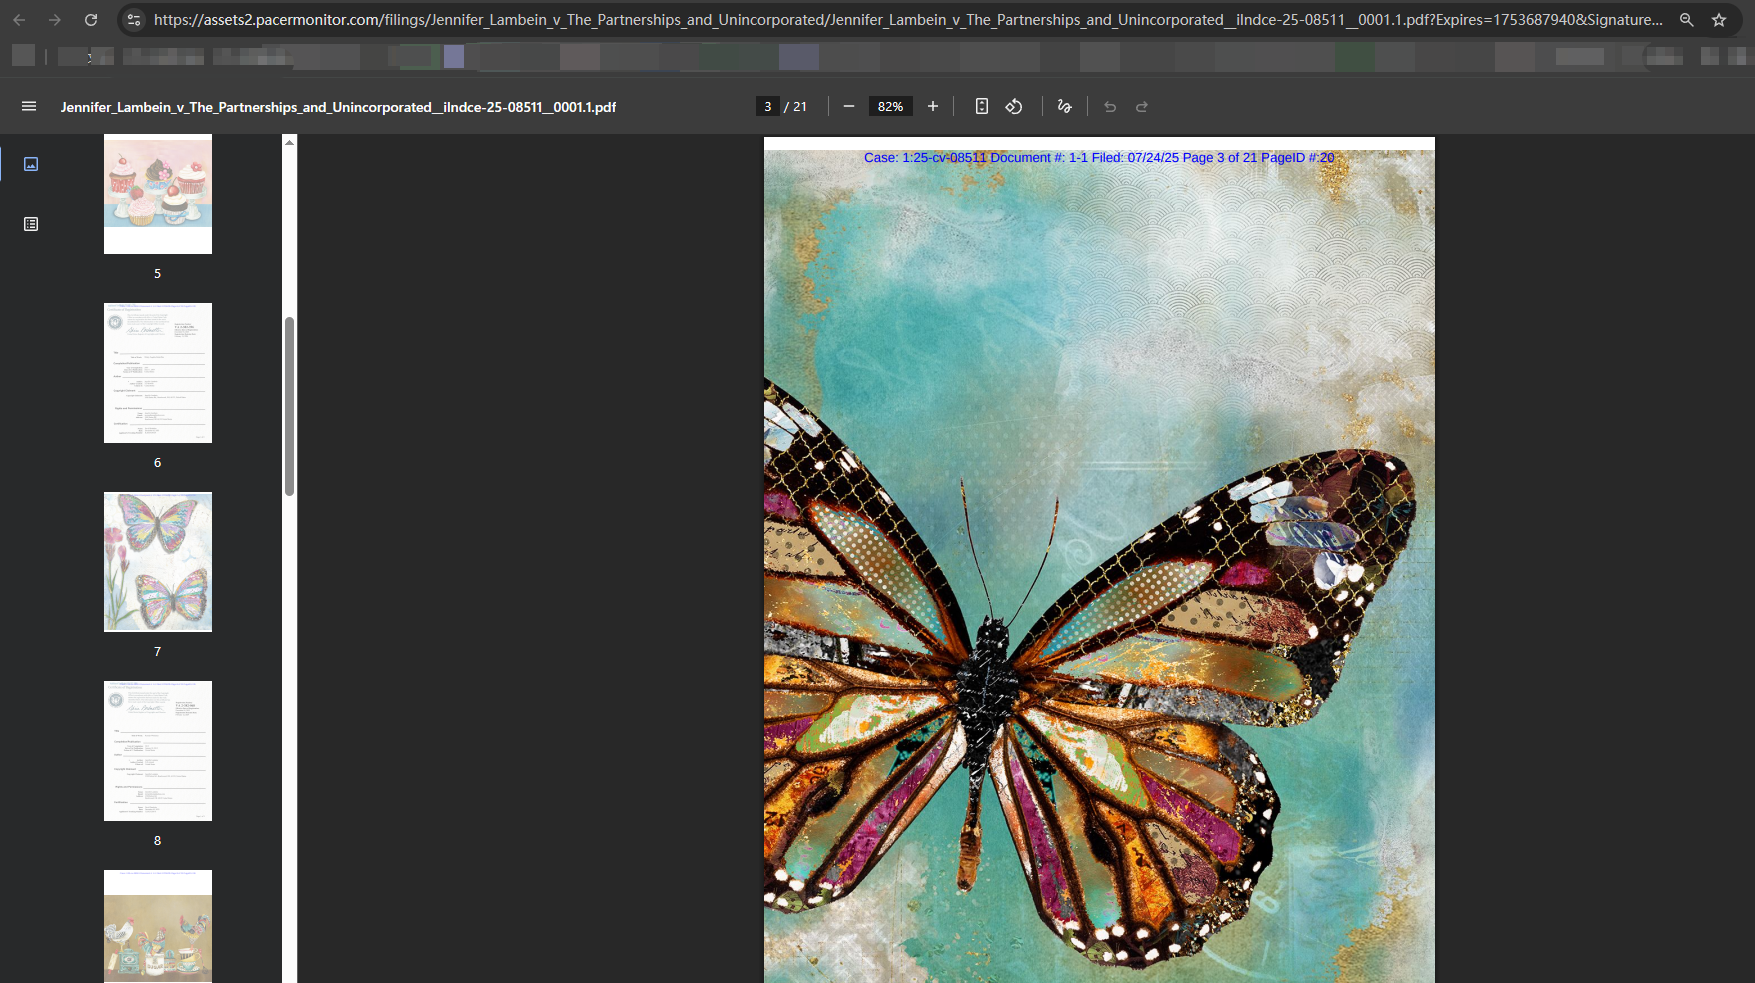Toggle the PDF sidebar menu button
This screenshot has width=1755, height=983.
coord(29,106)
